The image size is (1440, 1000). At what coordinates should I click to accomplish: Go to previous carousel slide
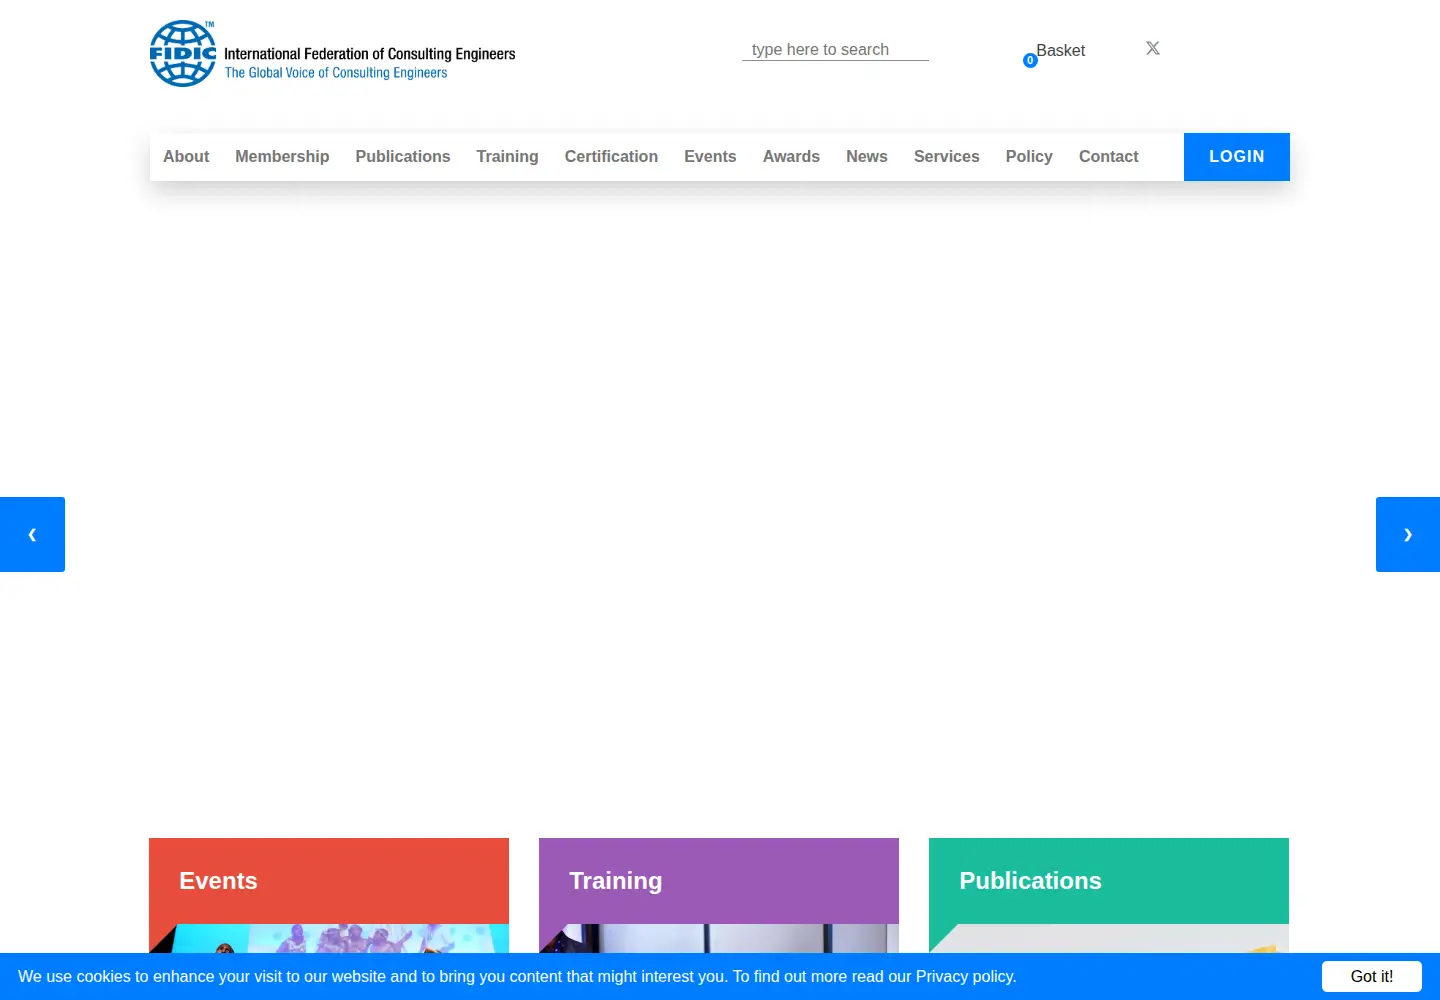pyautogui.click(x=32, y=534)
